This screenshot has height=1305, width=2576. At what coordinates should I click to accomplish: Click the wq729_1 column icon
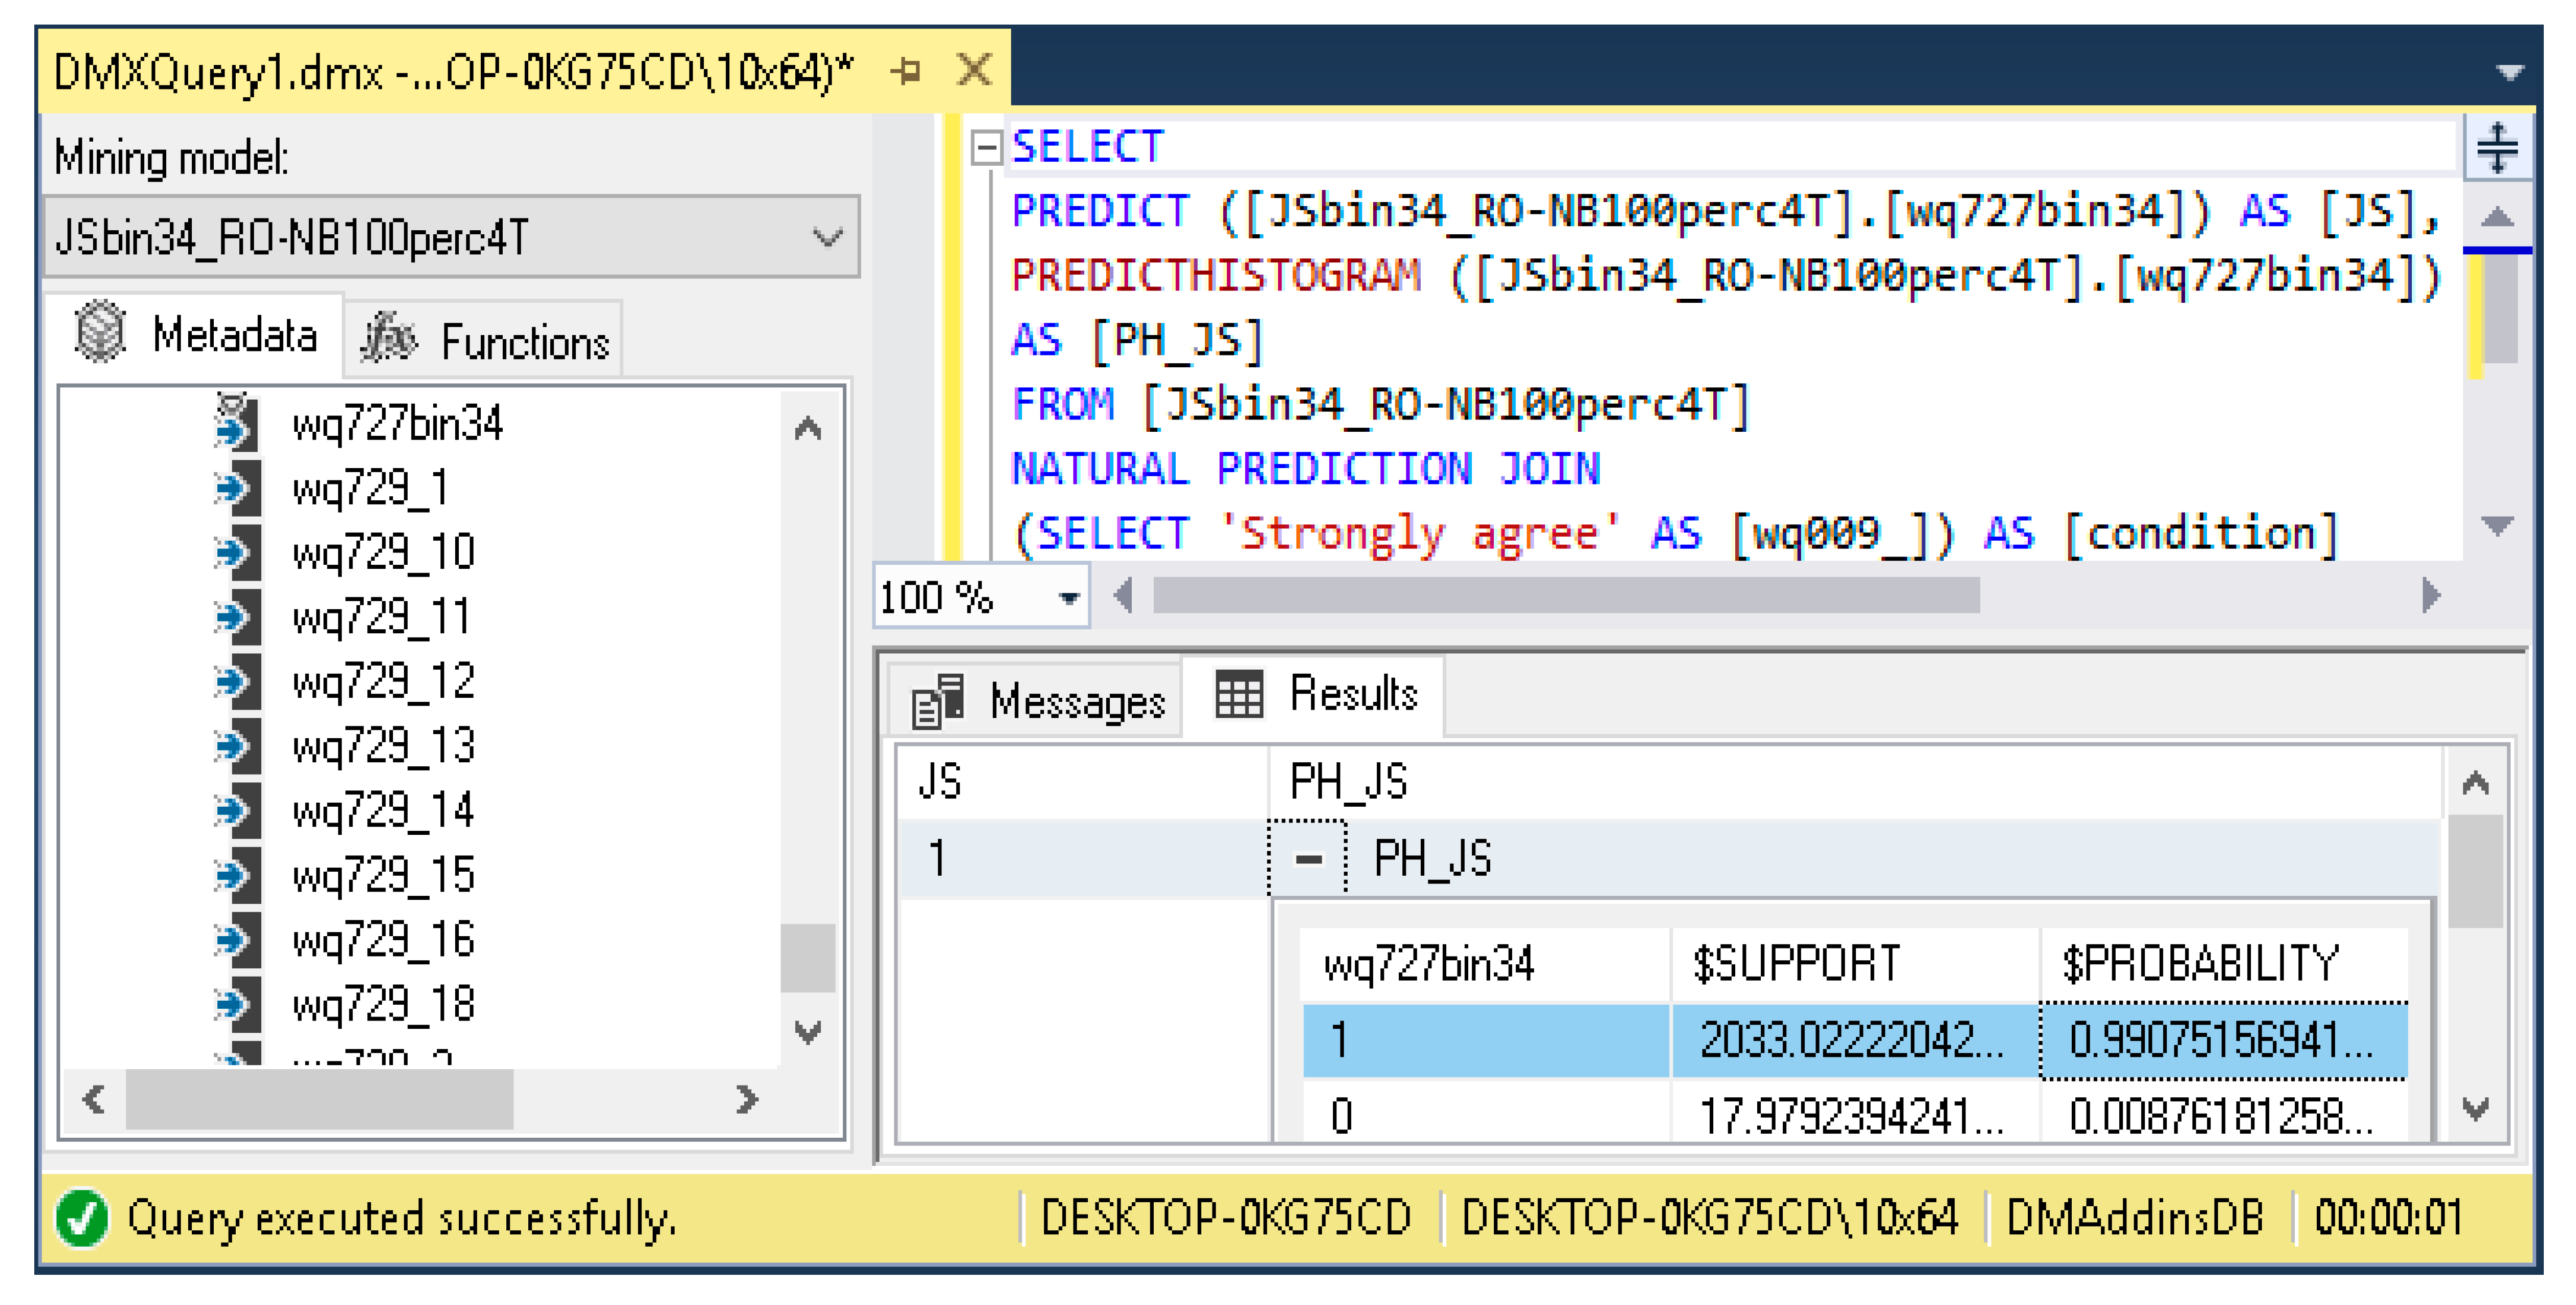[x=236, y=488]
